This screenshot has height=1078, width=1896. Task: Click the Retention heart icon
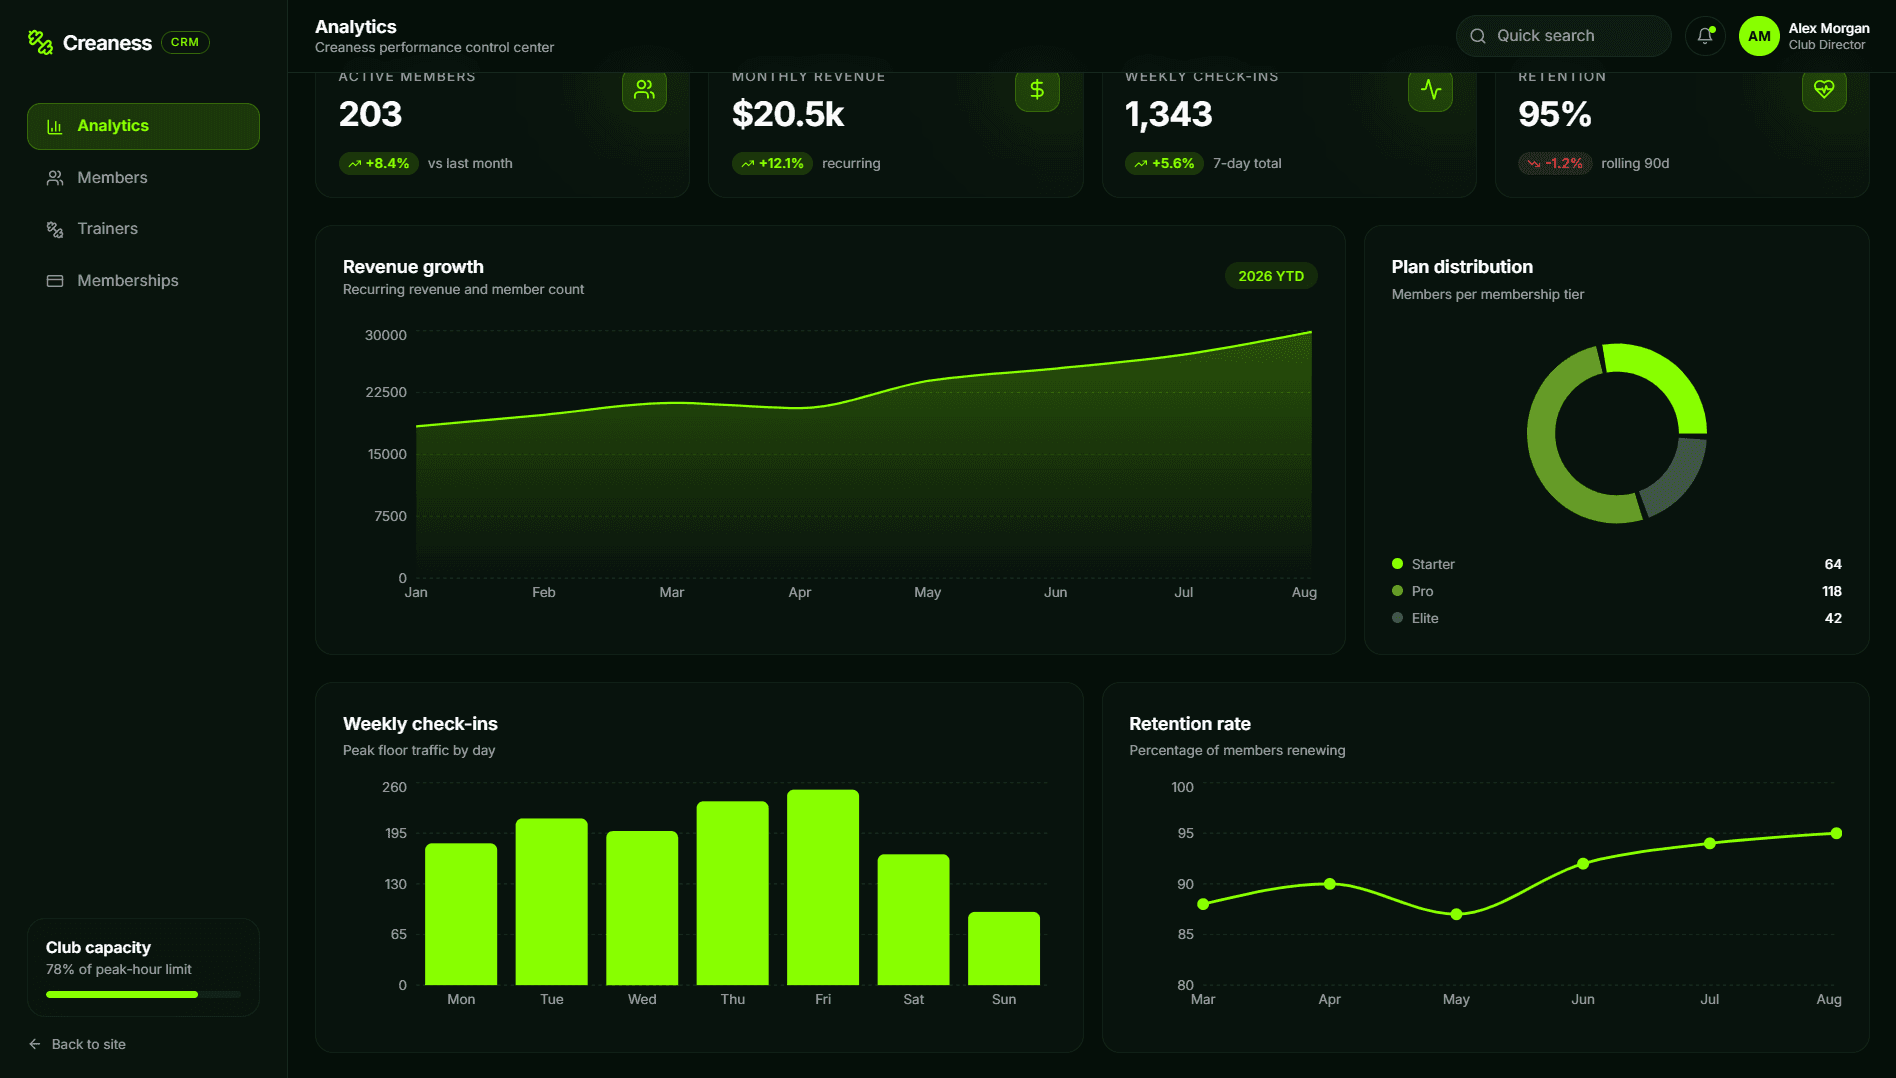pos(1824,90)
